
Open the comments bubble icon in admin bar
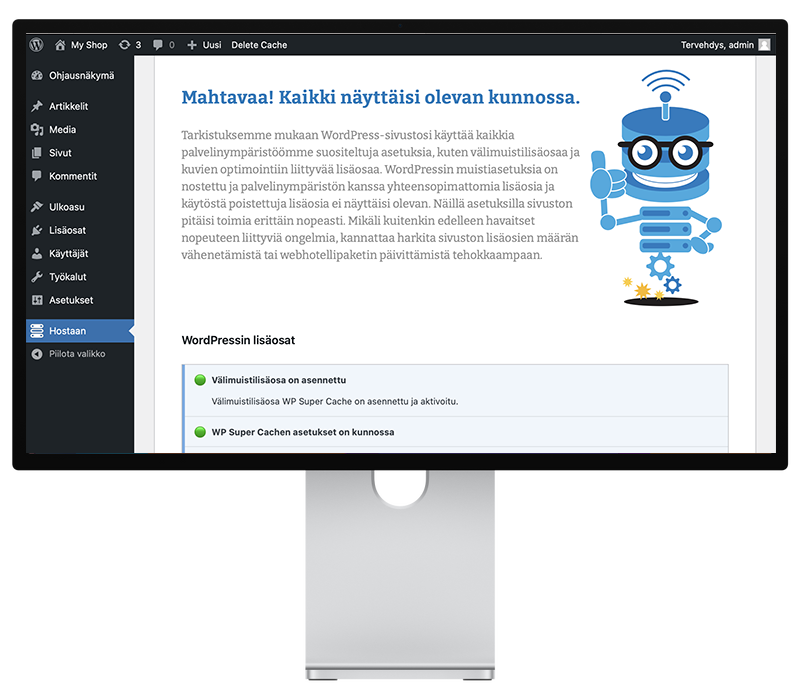(x=158, y=45)
